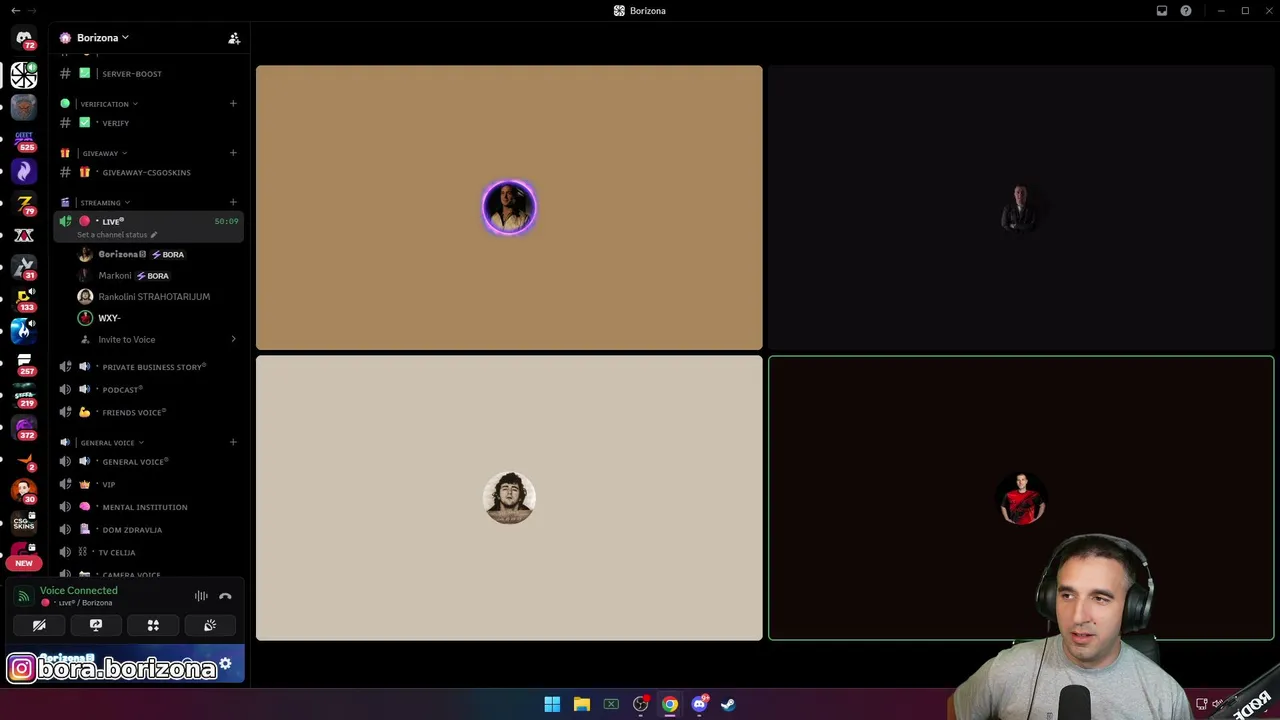Screen dimensions: 1280x720
Task: Toggle the camera on or off
Action: [x=39, y=625]
